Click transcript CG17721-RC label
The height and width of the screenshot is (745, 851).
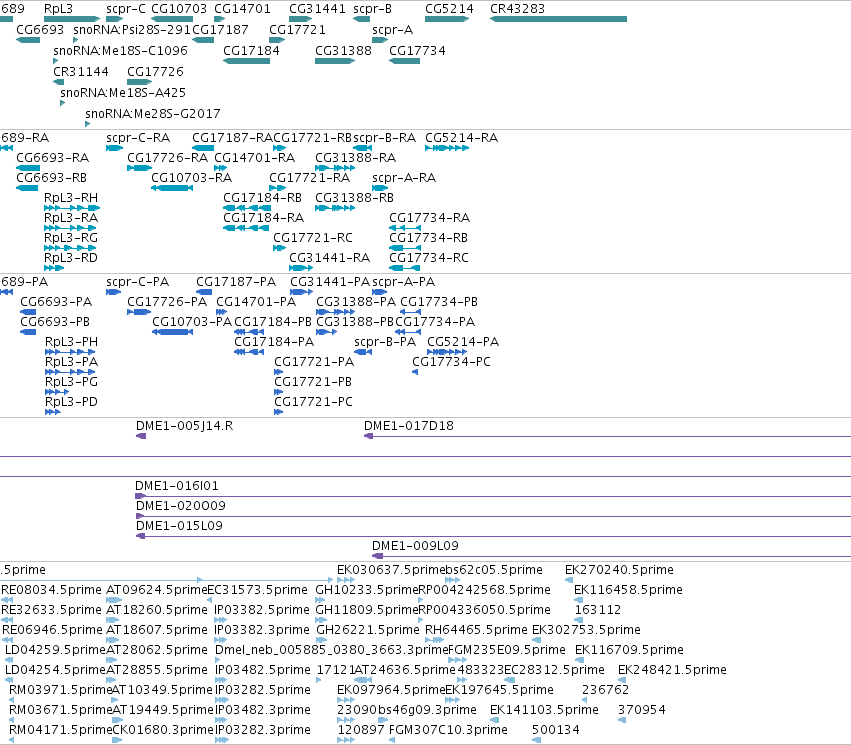click(313, 238)
